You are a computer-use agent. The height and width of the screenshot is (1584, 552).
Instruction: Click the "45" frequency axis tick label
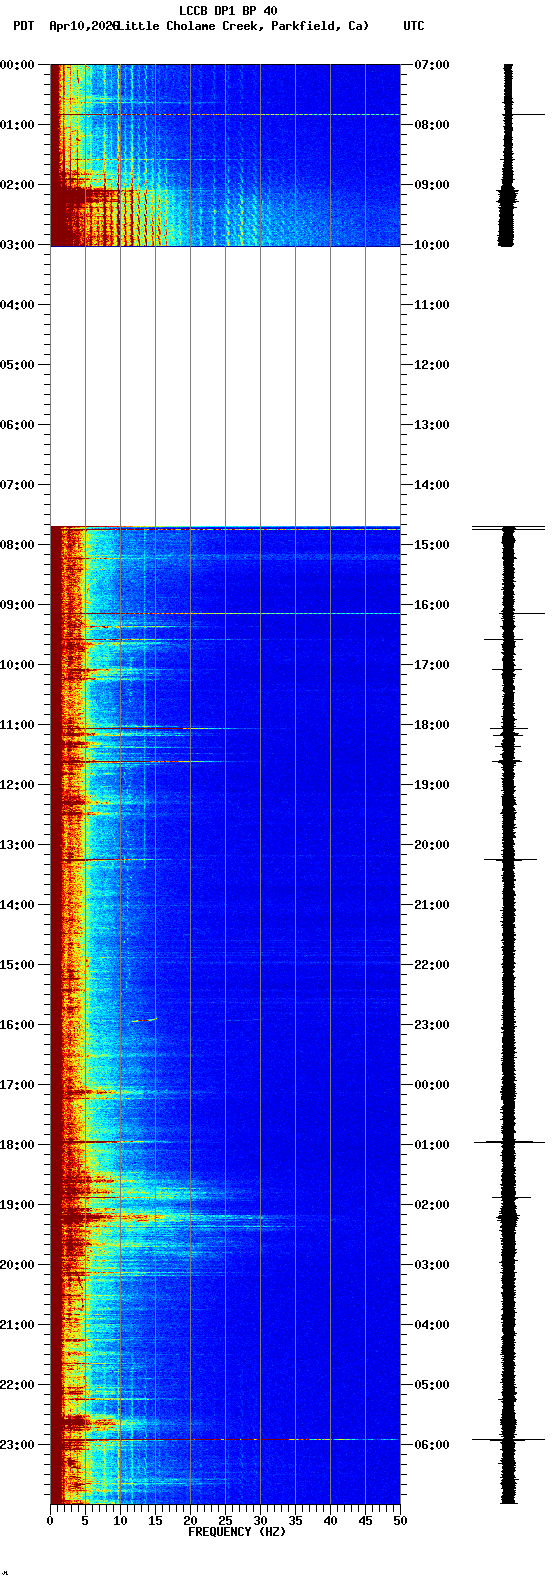[365, 1521]
